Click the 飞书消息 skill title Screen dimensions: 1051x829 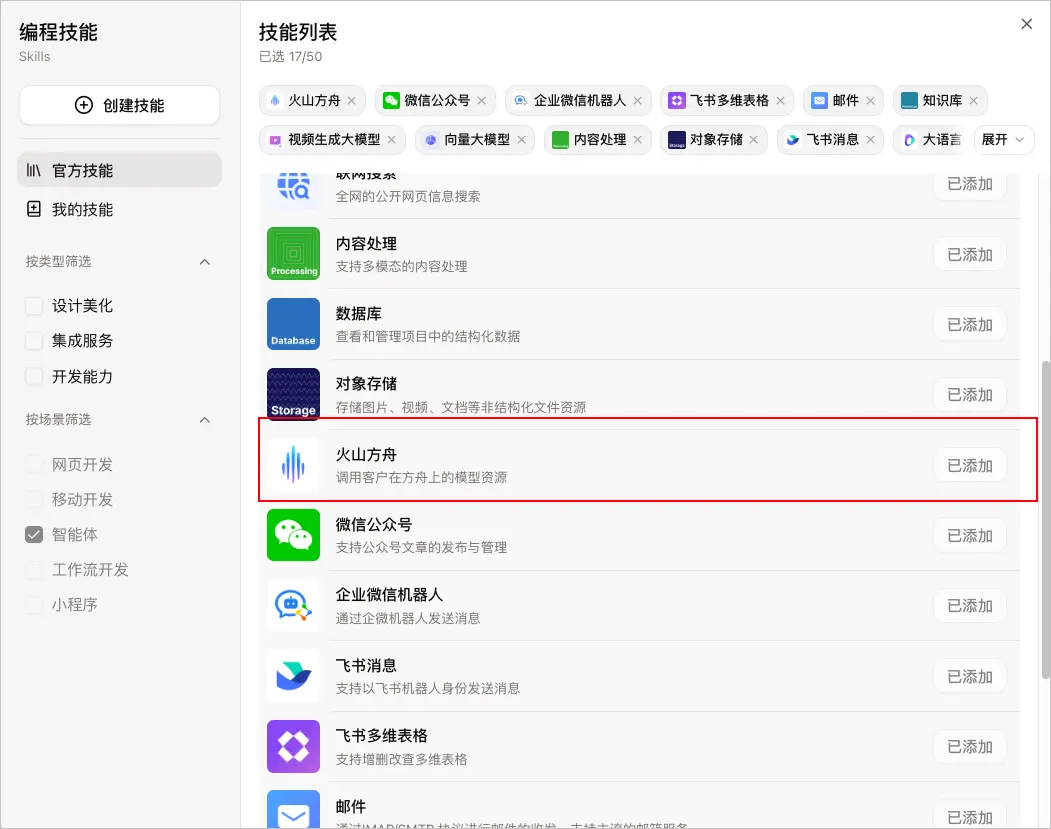pos(366,665)
